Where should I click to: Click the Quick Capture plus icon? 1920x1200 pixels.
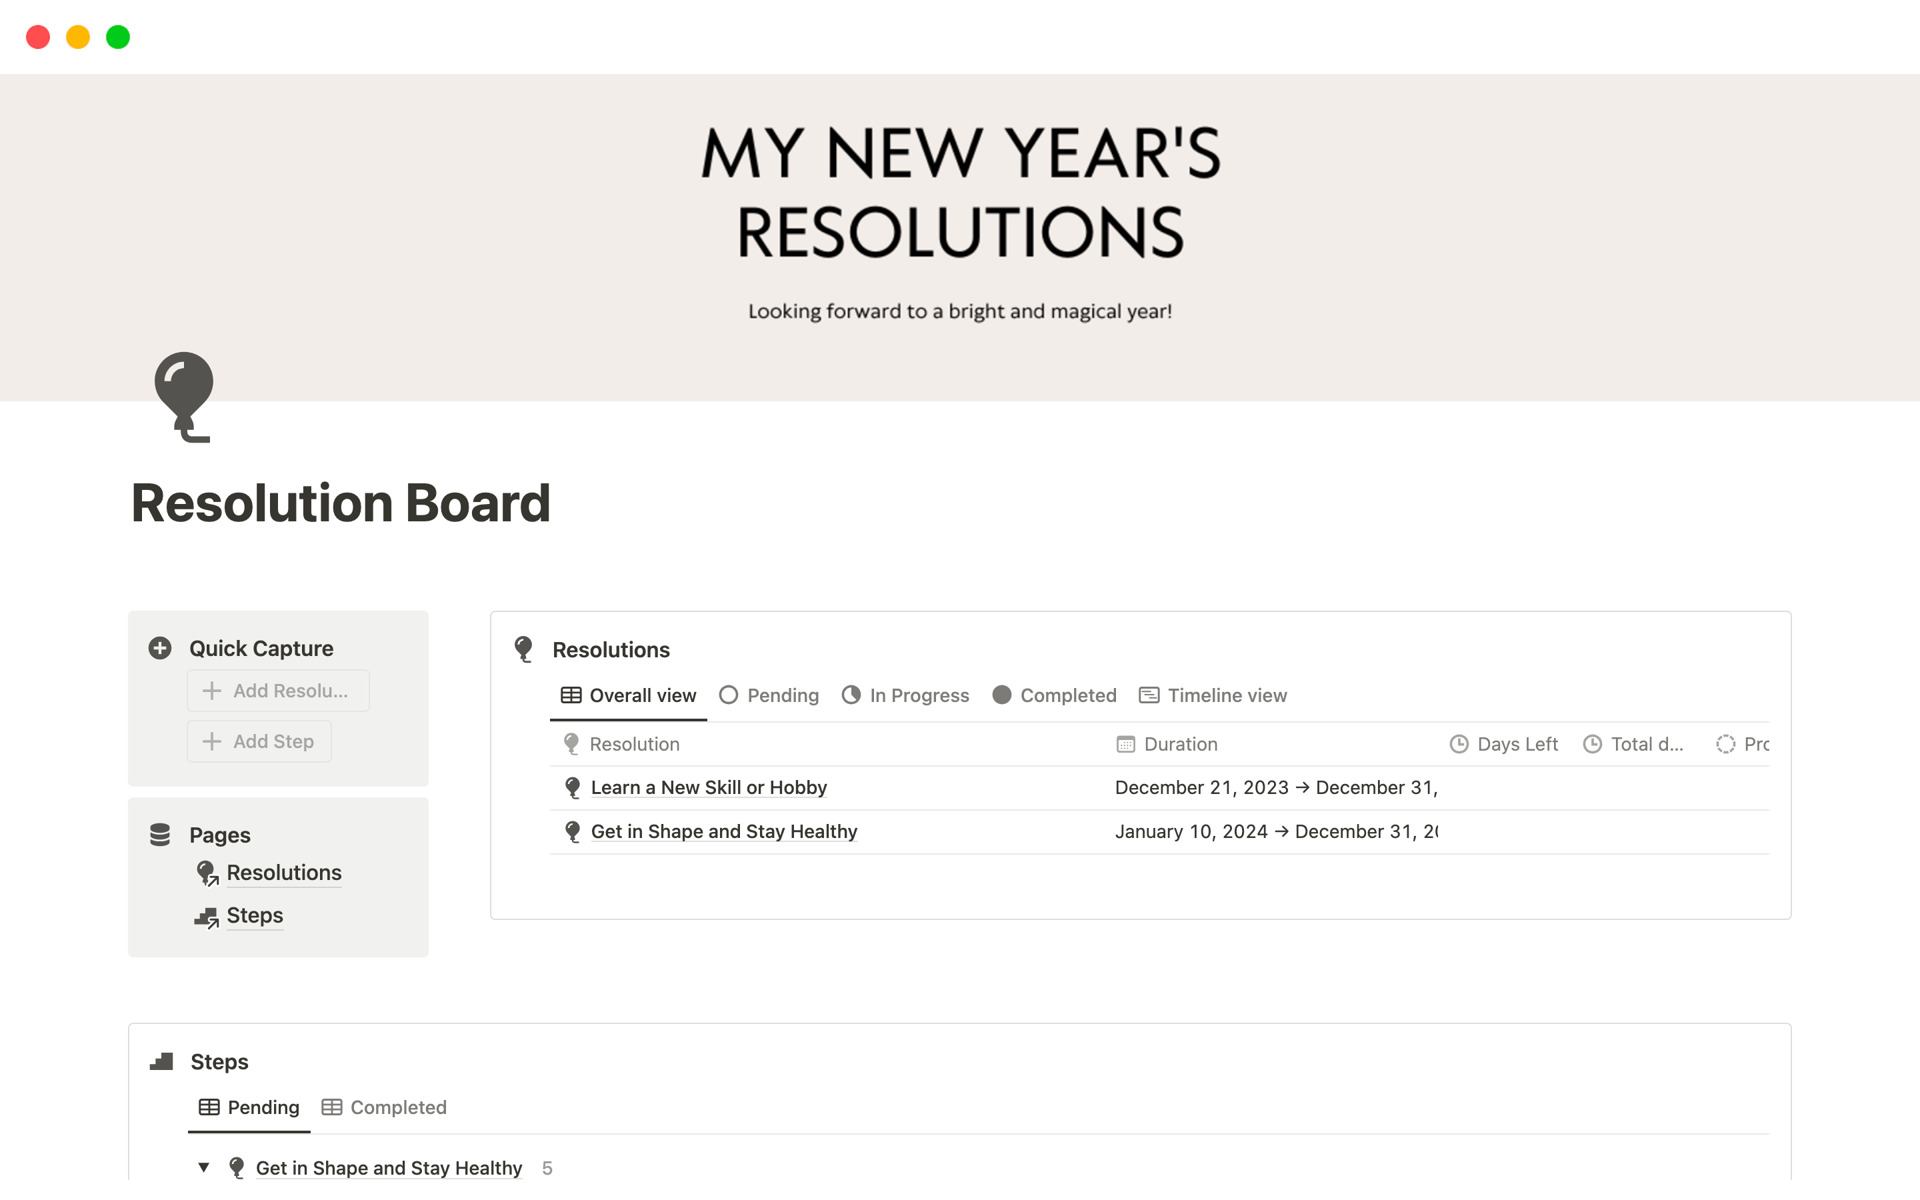(159, 647)
